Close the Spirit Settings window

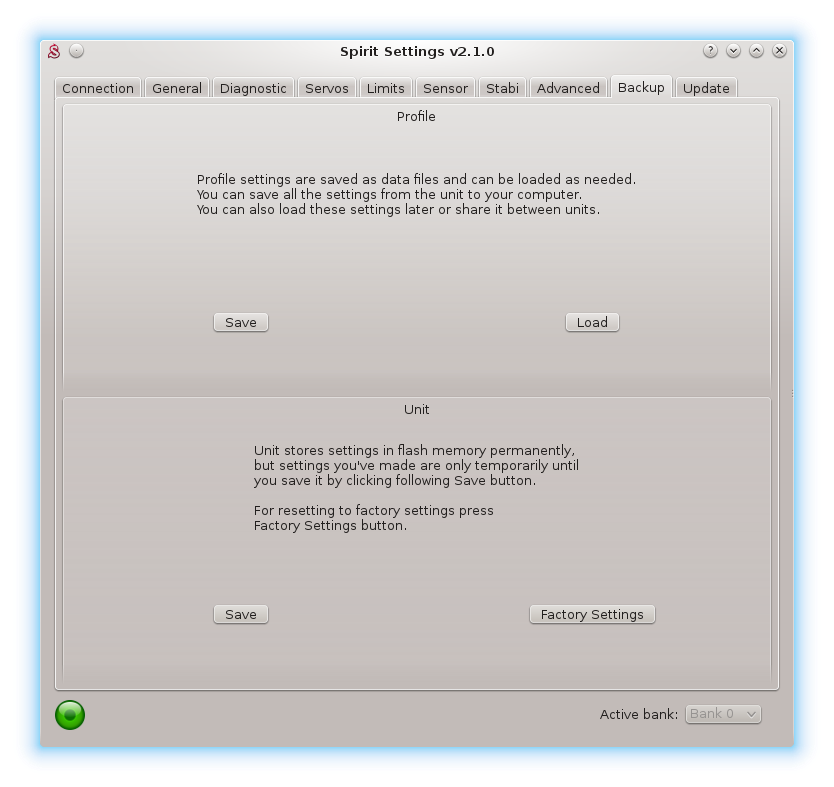click(779, 51)
